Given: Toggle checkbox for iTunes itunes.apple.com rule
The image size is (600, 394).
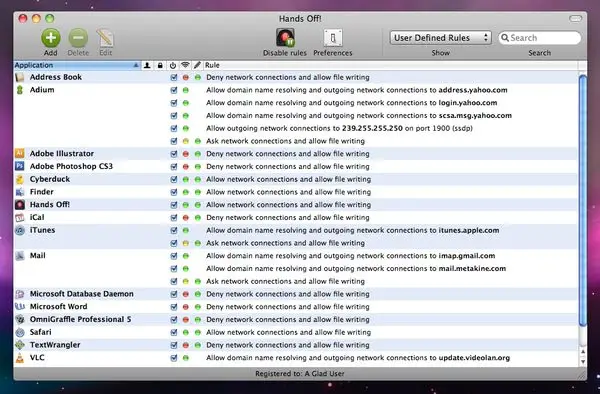Looking at the screenshot, I should [174, 230].
